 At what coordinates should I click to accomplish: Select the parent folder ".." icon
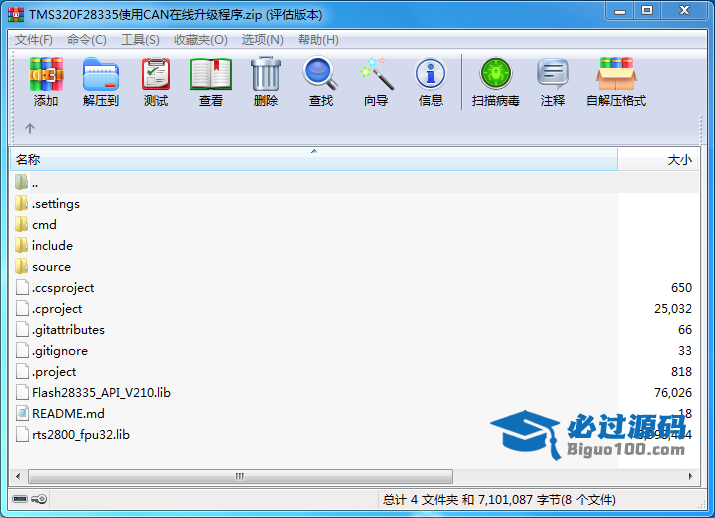point(21,182)
